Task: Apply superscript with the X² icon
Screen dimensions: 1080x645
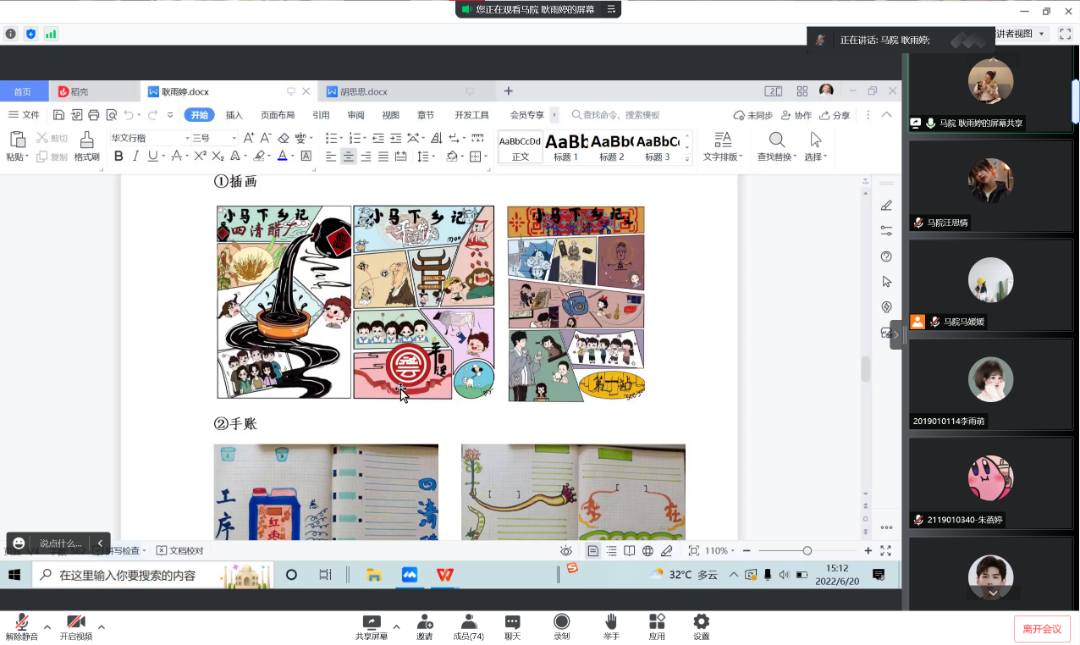Action: pyautogui.click(x=200, y=156)
